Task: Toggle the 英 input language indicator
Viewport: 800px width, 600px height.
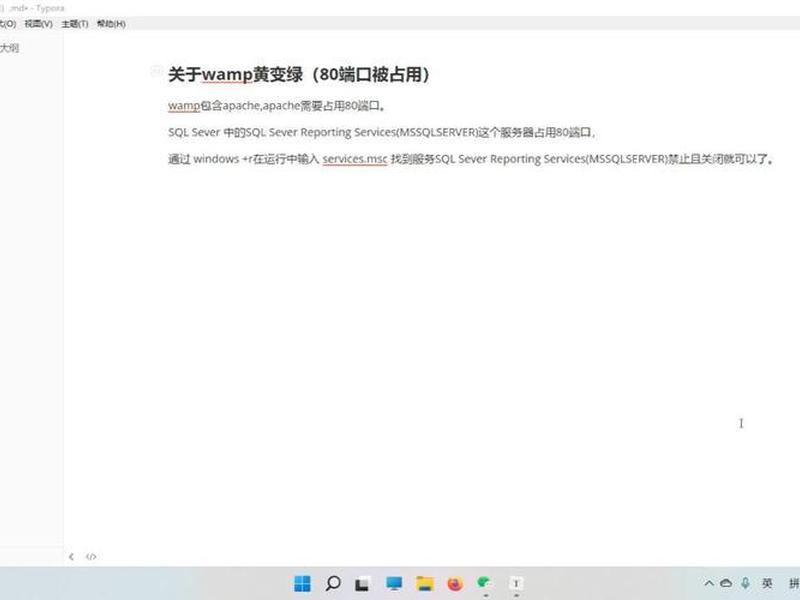Action: tap(767, 583)
